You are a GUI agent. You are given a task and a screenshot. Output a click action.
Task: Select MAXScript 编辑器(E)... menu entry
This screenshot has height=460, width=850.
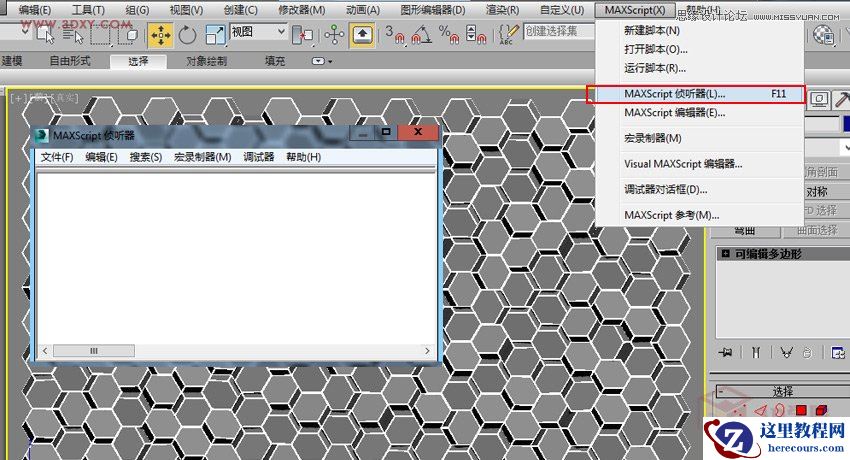point(699,113)
